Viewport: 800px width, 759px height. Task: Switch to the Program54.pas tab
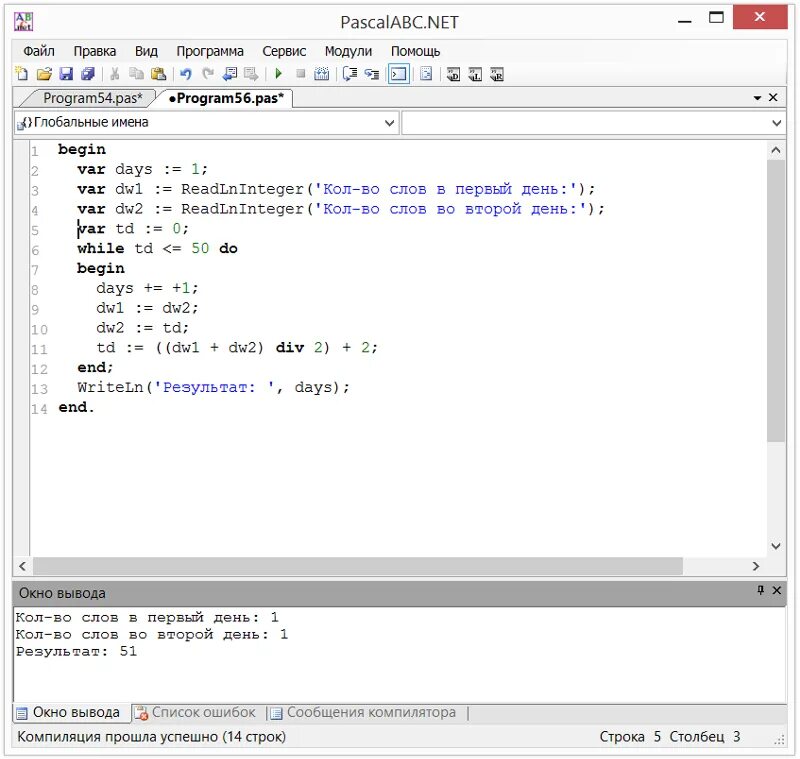pyautogui.click(x=92, y=98)
